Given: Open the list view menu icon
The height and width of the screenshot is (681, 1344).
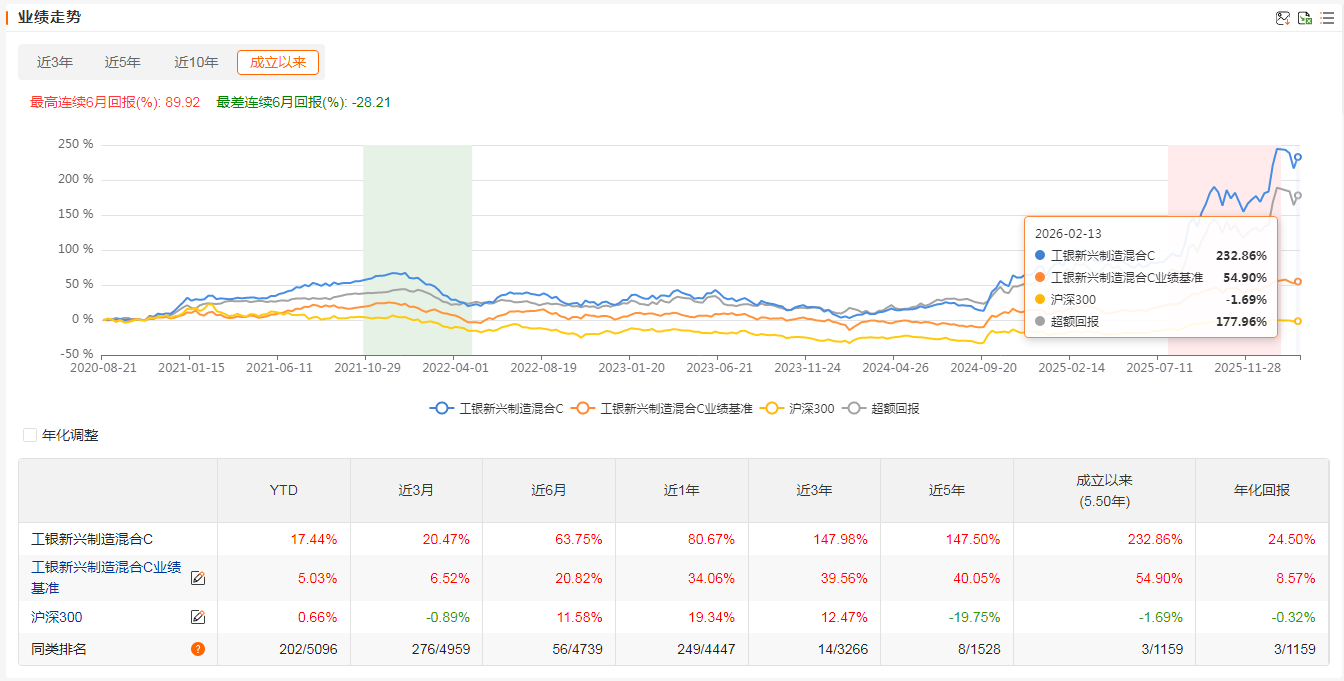Looking at the screenshot, I should pos(1327,18).
